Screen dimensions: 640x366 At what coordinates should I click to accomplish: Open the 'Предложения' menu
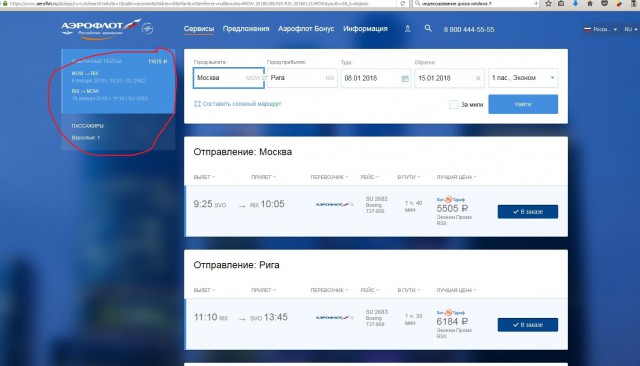[x=246, y=29]
